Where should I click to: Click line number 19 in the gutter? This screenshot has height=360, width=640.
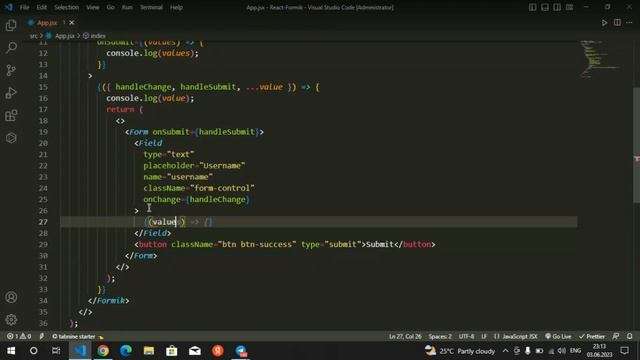coord(43,132)
